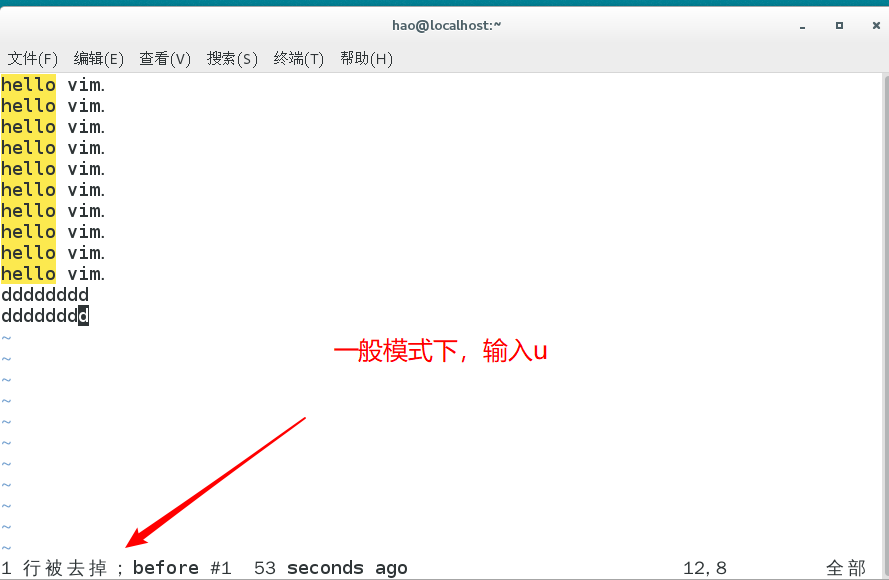Open the 搜索(S) menu
The width and height of the screenshot is (889, 580).
(x=232, y=58)
